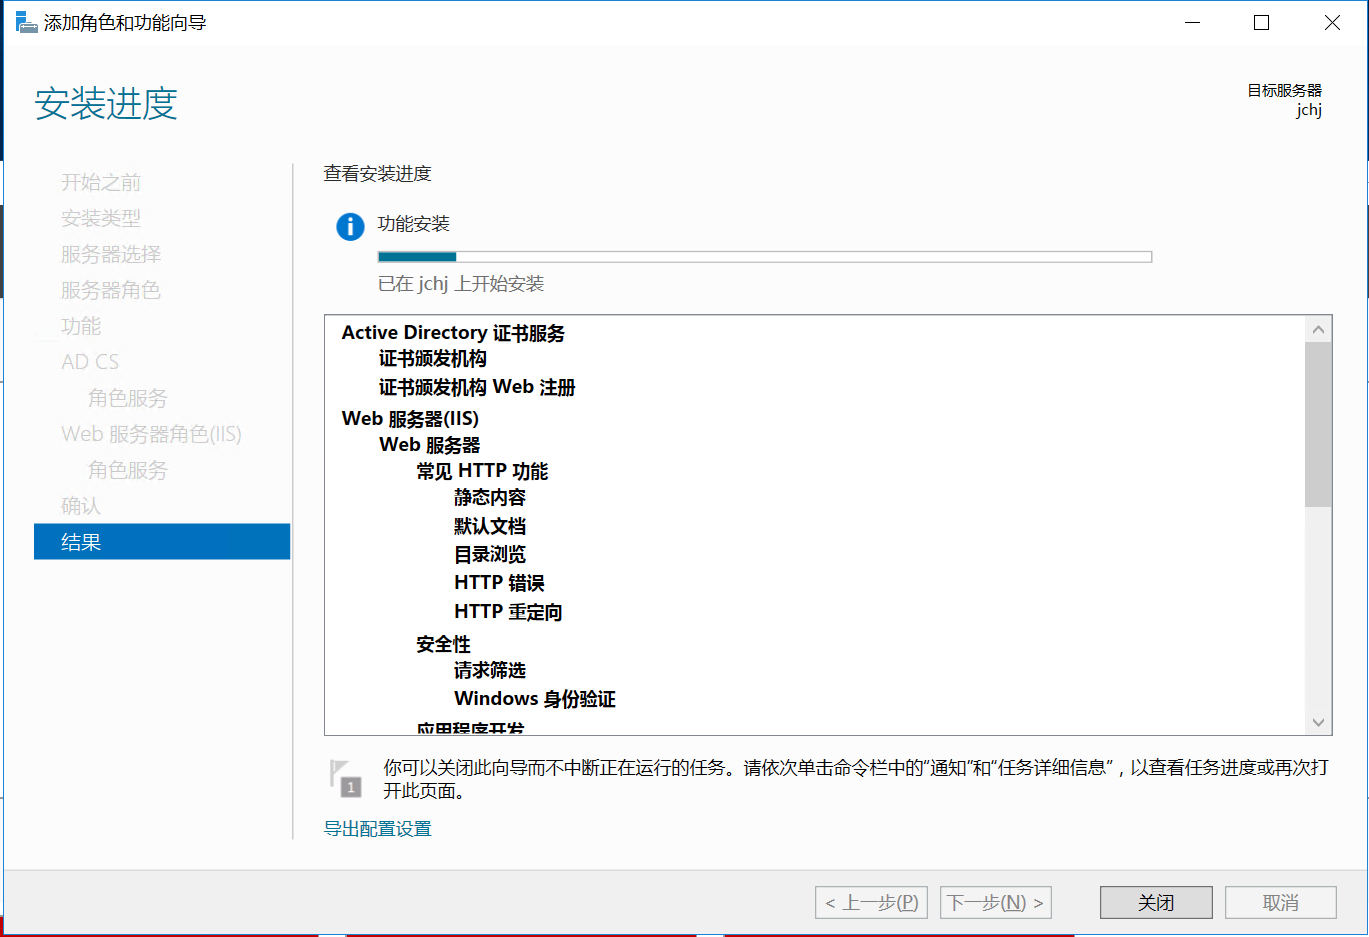Click the HTTP 重定向 entry
The image size is (1369, 937).
[508, 612]
